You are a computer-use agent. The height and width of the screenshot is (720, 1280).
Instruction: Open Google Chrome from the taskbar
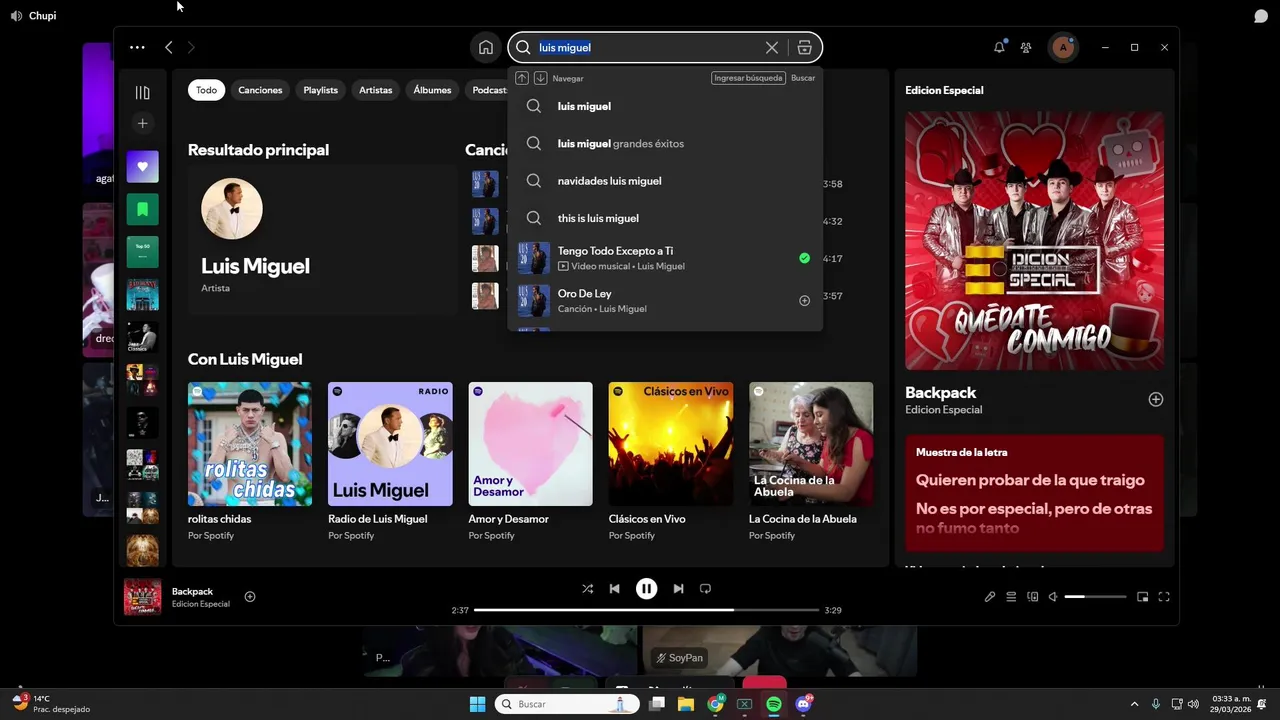coord(715,704)
